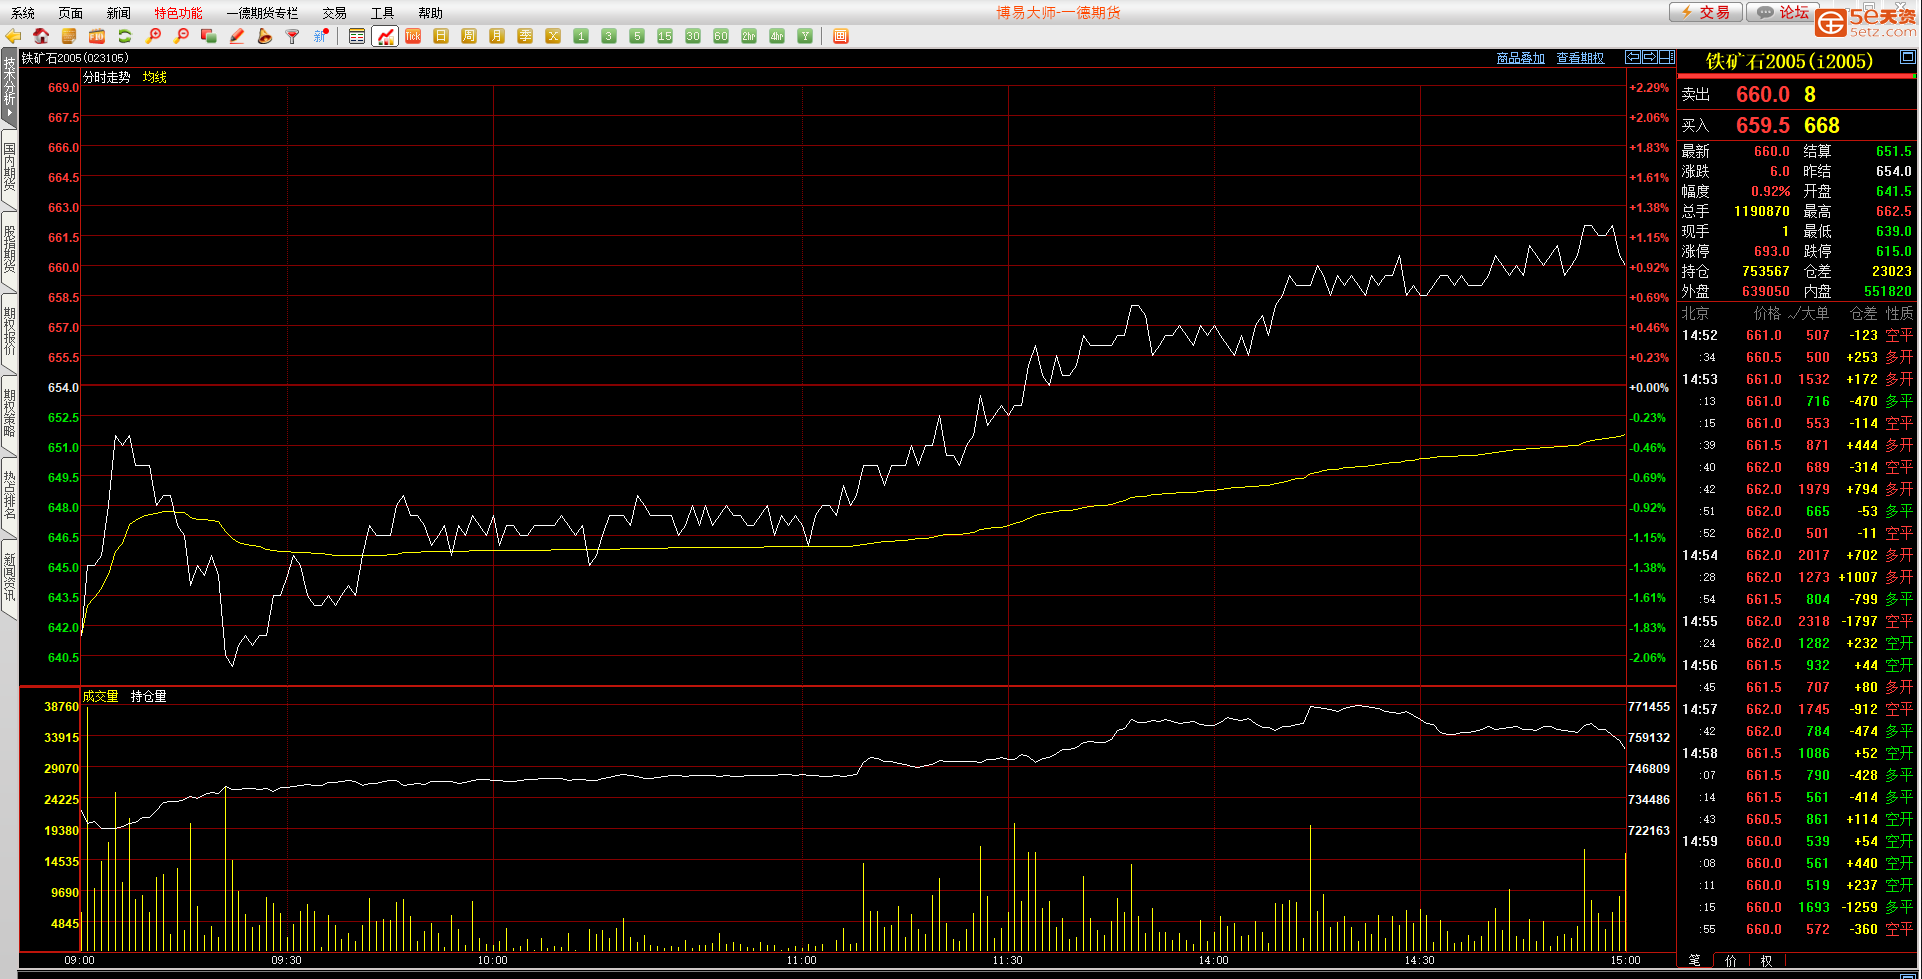The image size is (1922, 979).
Task: Click the back arrow toolbar icon
Action: click(14, 36)
